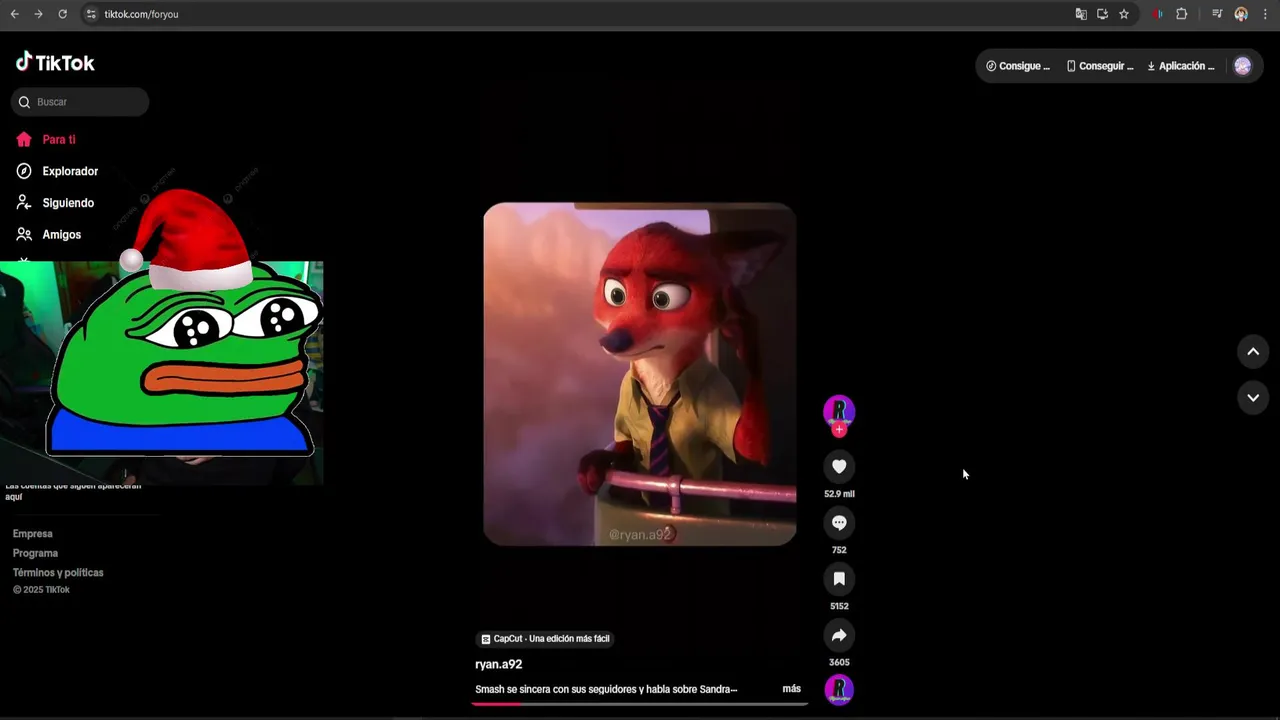
Task: Click the 52.9 mil likes count
Action: coord(839,494)
